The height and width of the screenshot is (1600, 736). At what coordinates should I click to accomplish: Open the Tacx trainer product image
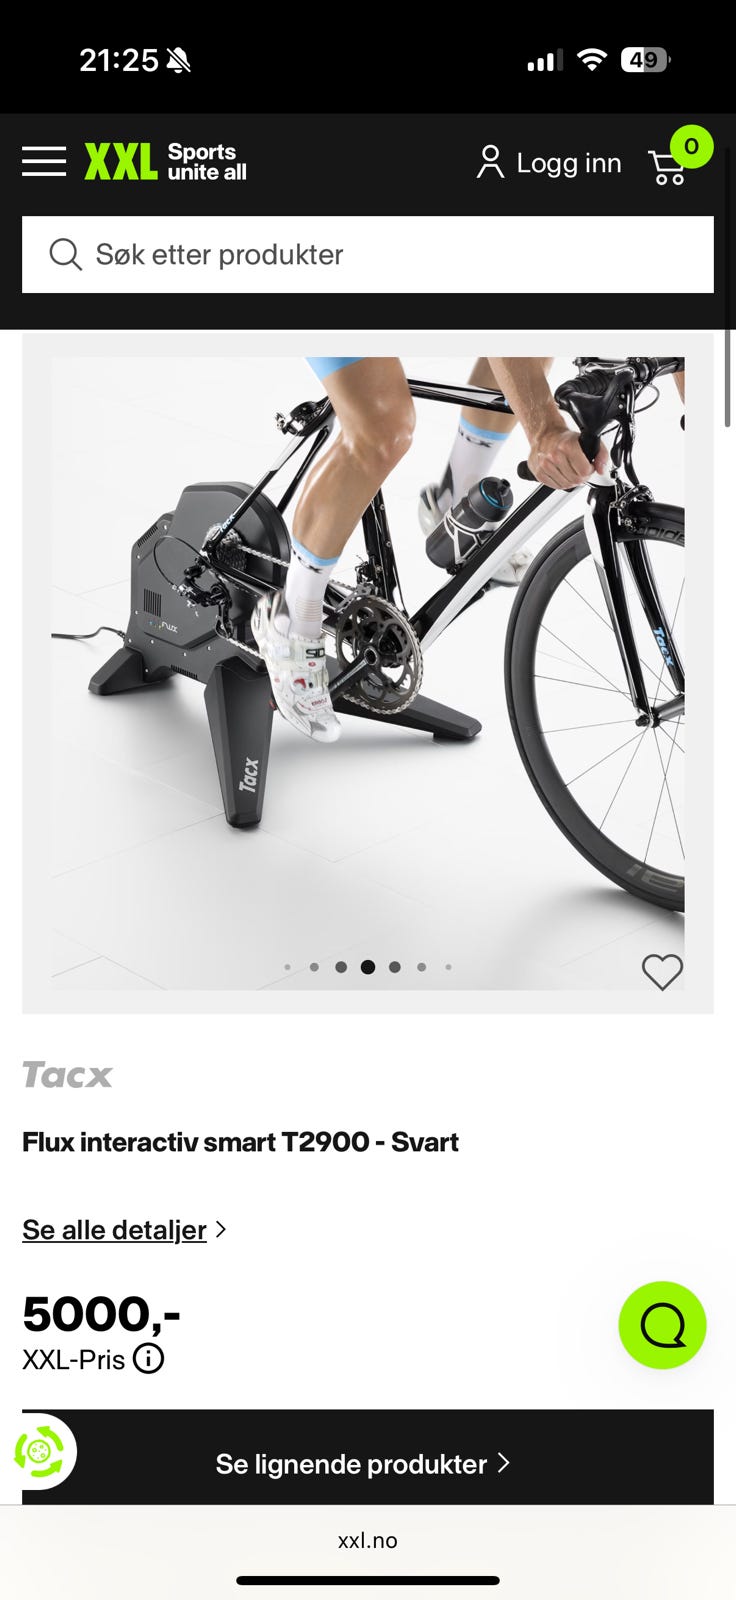pyautogui.click(x=368, y=673)
